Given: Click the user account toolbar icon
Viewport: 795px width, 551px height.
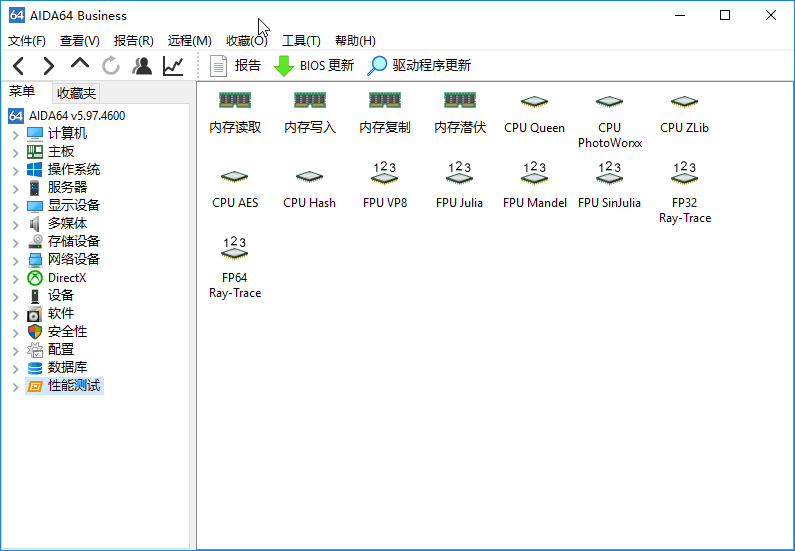Looking at the screenshot, I should pos(142,66).
